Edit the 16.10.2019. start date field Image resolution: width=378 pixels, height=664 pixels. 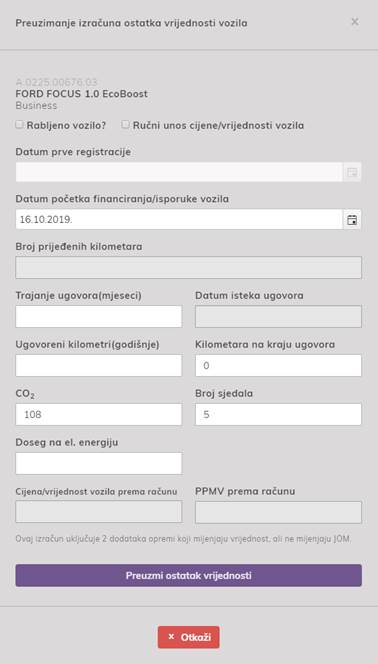tap(179, 219)
